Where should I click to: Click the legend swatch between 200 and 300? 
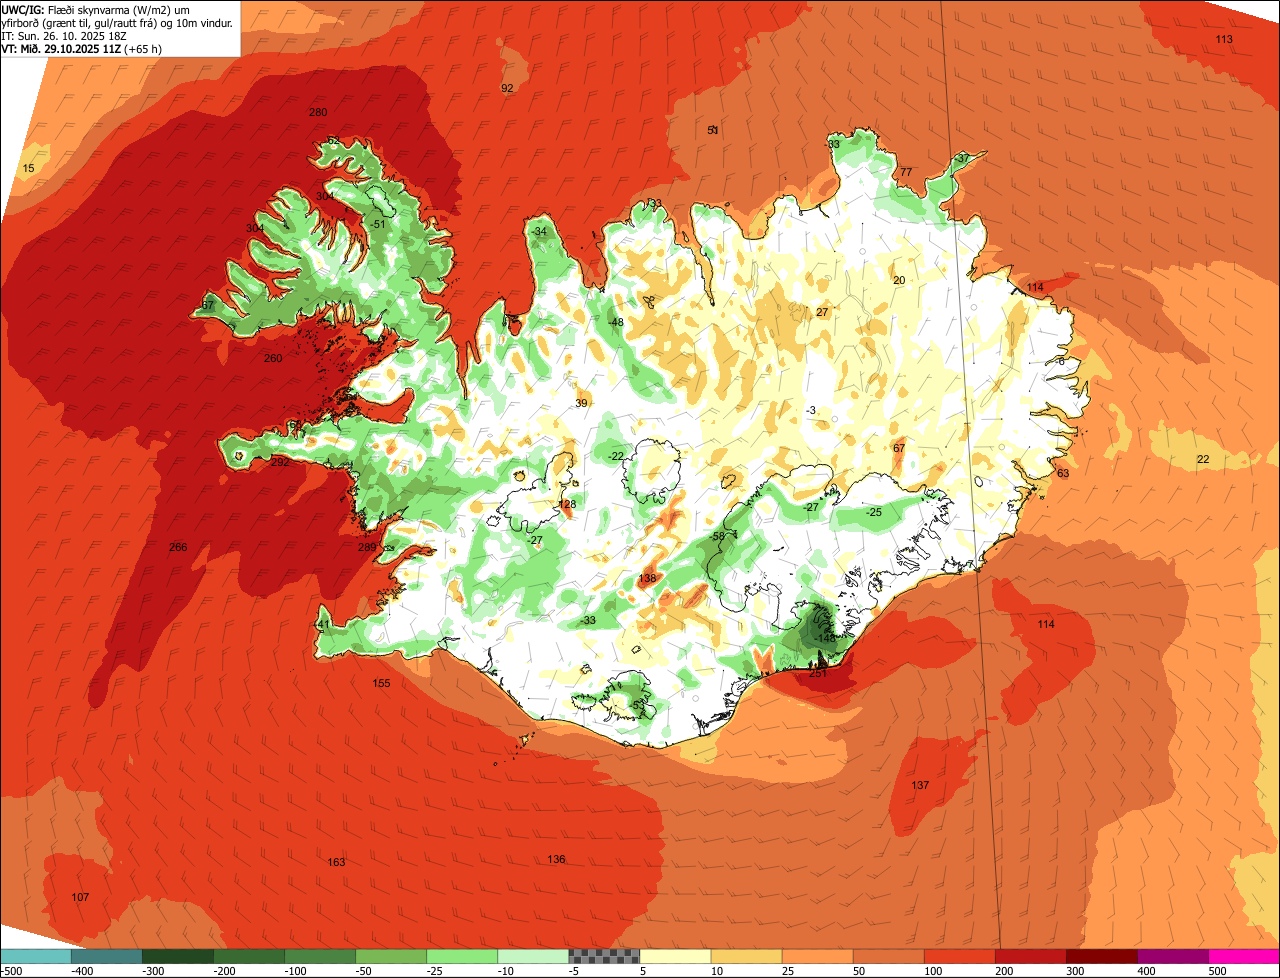1030,956
